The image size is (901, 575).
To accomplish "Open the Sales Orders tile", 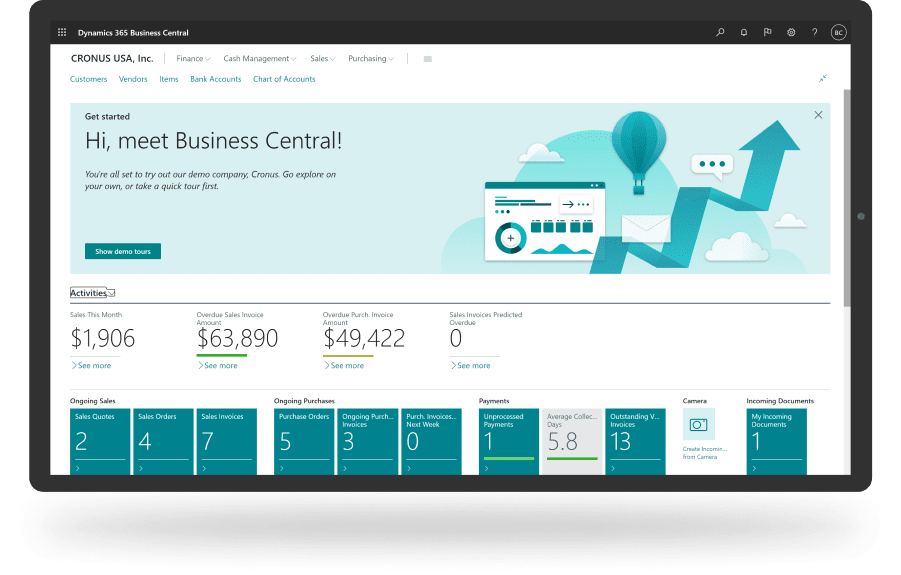I will (x=163, y=441).
